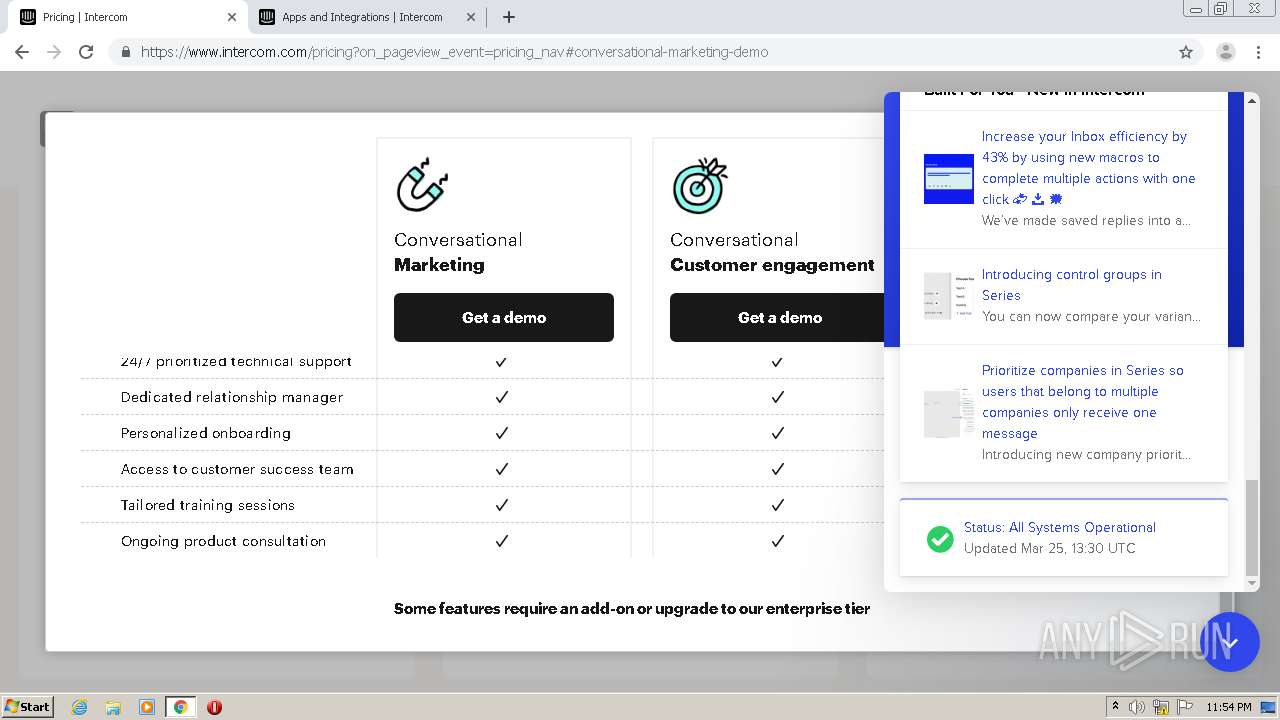Click the prioritize companies article thumbnail
The height and width of the screenshot is (720, 1280).
coord(948,413)
